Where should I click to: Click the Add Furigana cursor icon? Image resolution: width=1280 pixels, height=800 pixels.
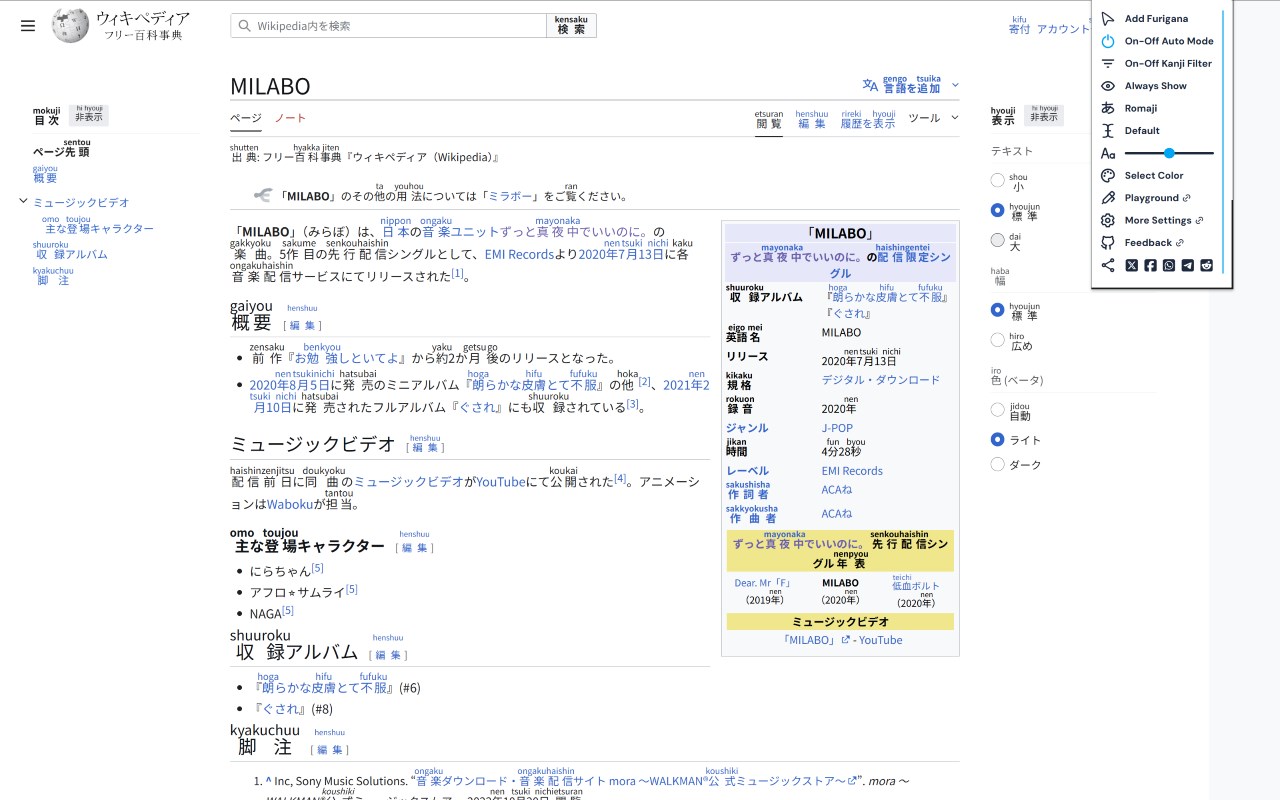[x=1107, y=19]
